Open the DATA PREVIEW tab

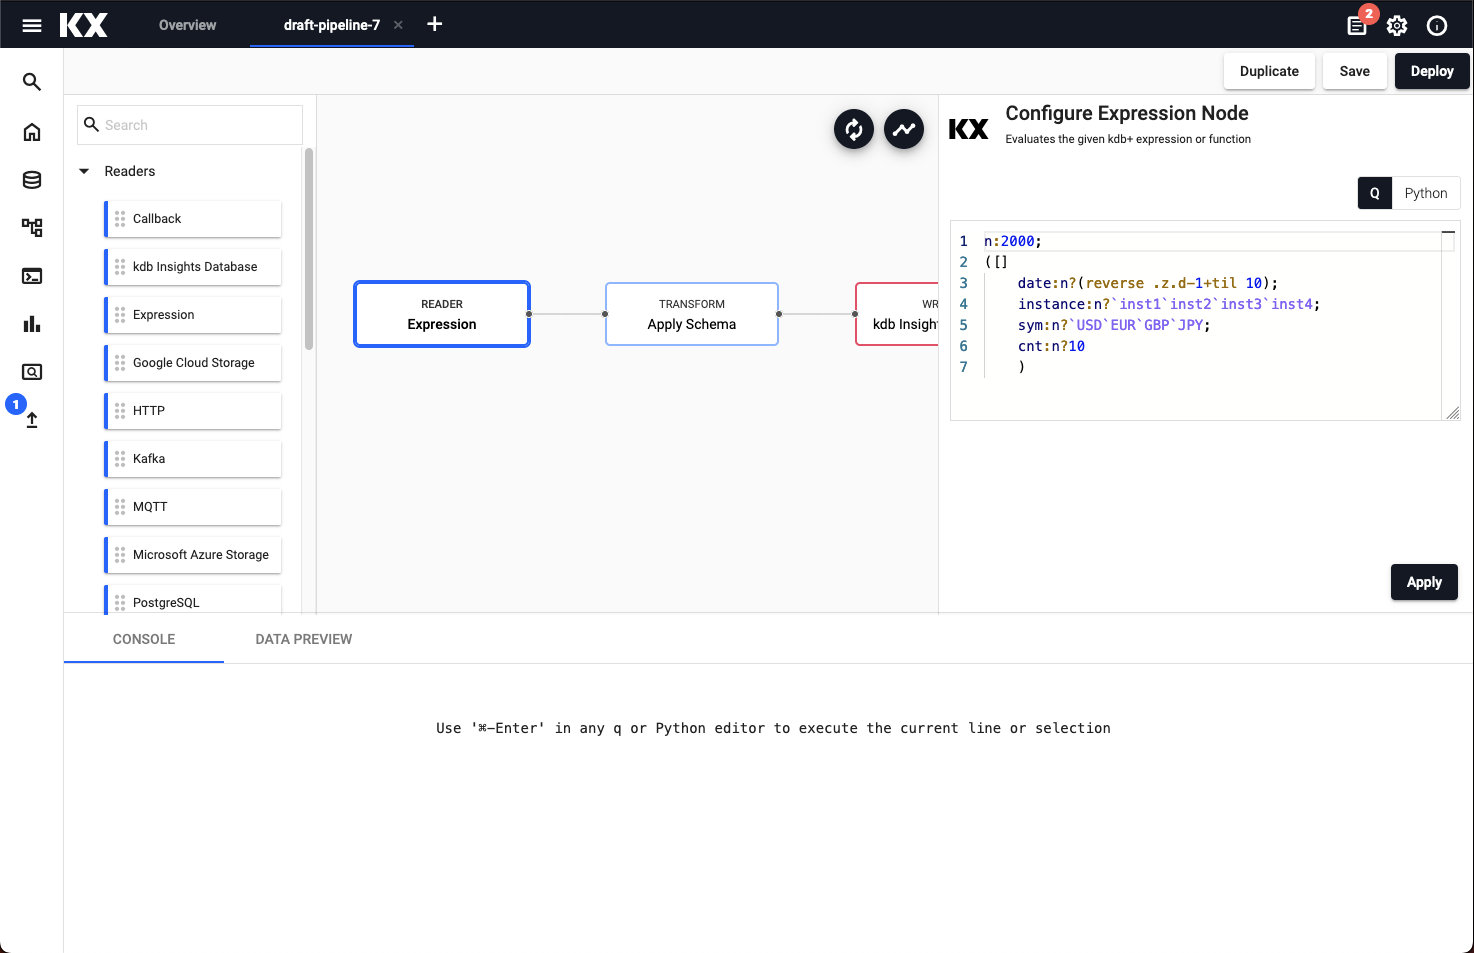(x=304, y=639)
